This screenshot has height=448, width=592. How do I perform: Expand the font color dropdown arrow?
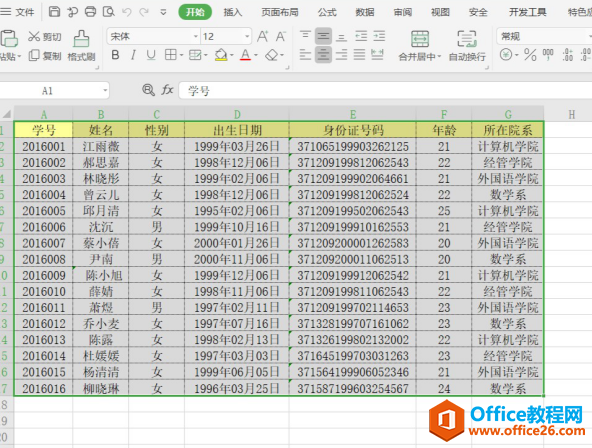pos(256,55)
